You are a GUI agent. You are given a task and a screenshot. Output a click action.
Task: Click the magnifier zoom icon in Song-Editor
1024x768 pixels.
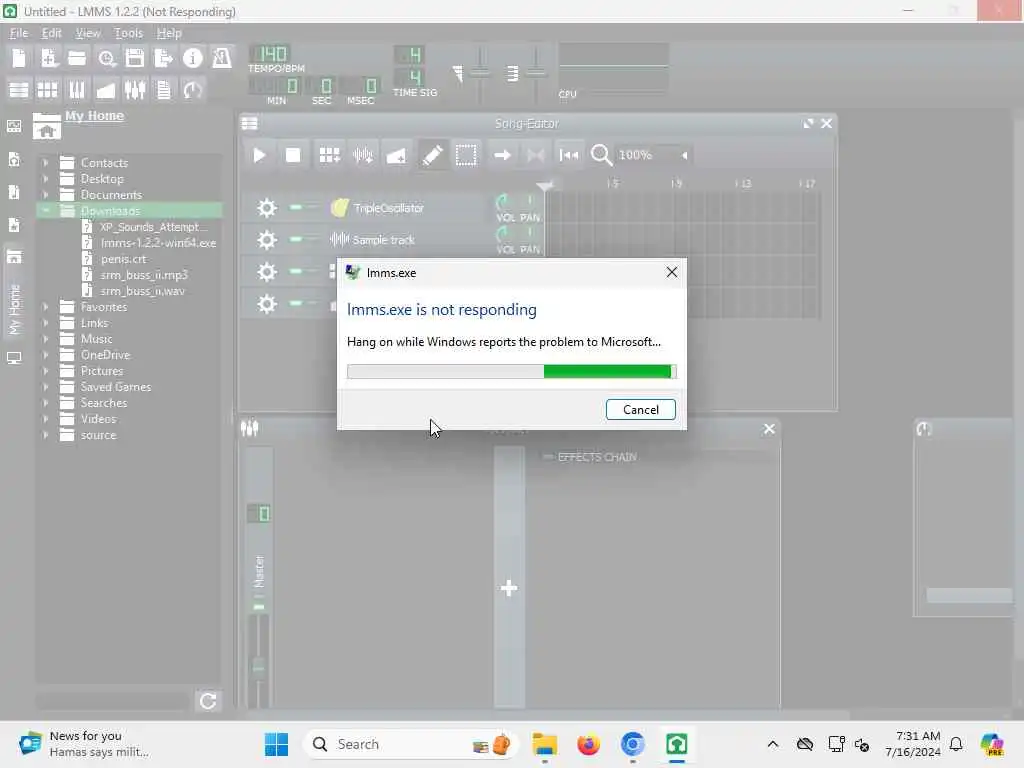[x=601, y=155]
